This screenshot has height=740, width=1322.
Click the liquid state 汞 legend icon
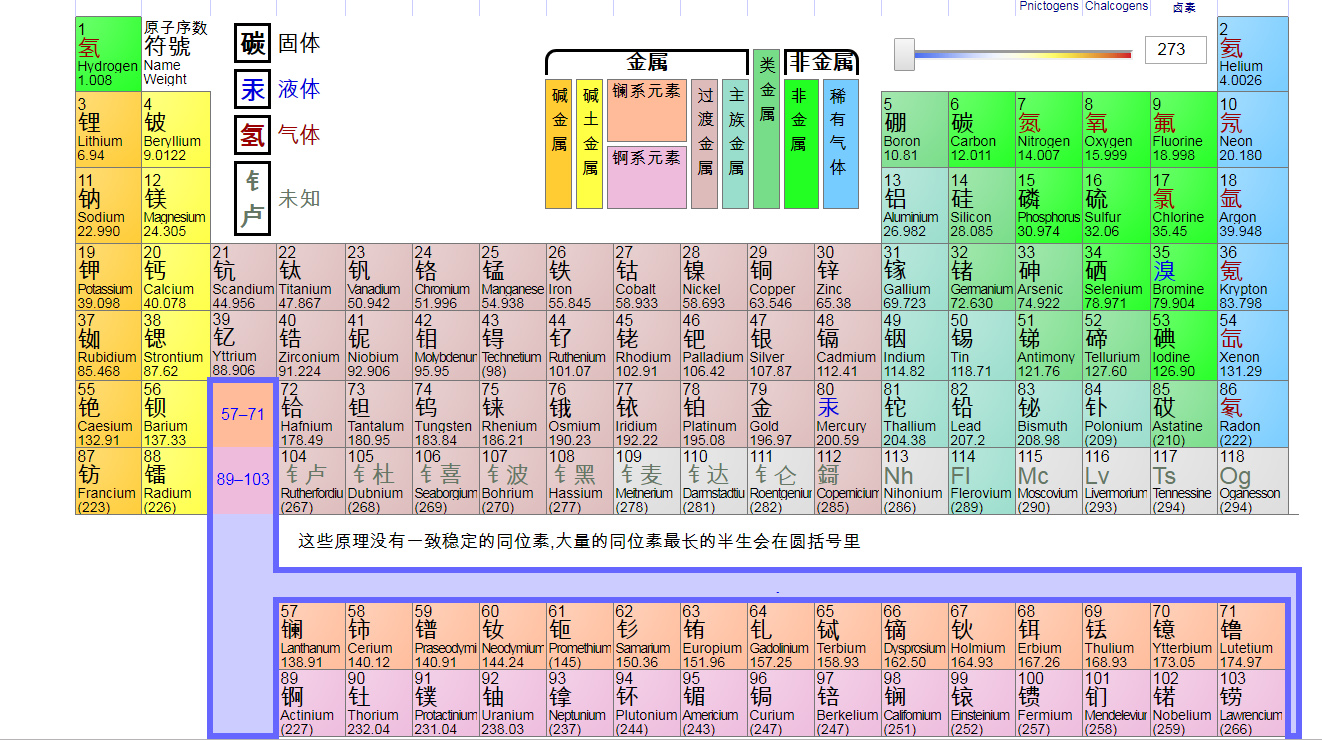click(x=252, y=89)
